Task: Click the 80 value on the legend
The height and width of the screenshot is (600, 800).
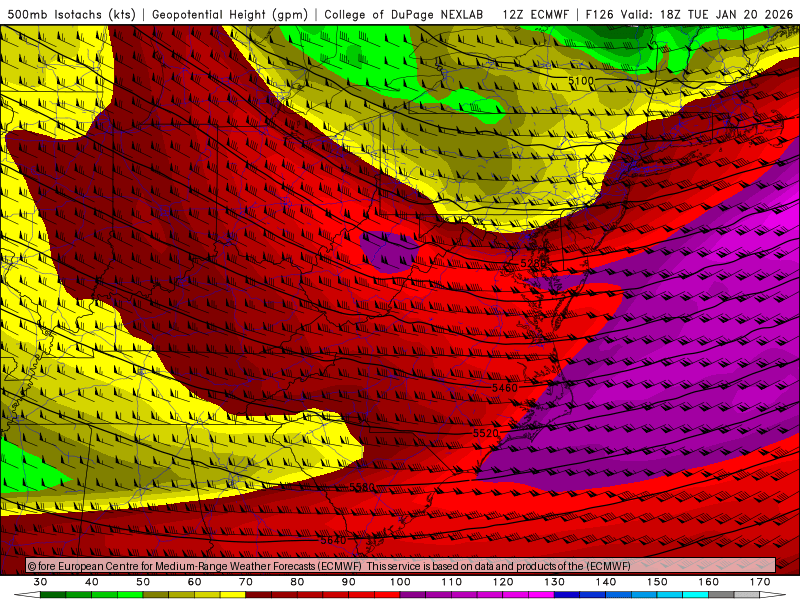Action: point(297,582)
